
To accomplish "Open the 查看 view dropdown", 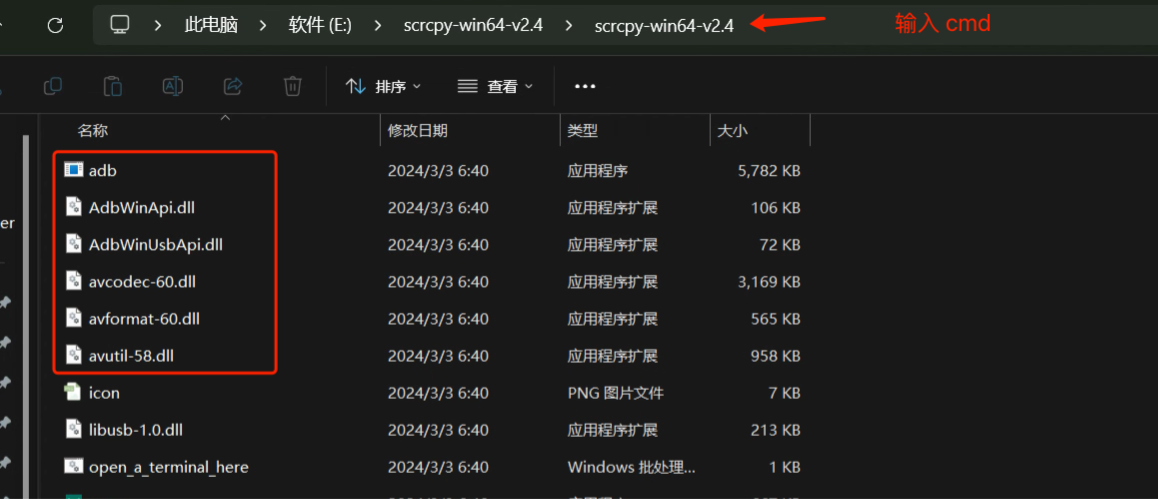I will tap(495, 86).
